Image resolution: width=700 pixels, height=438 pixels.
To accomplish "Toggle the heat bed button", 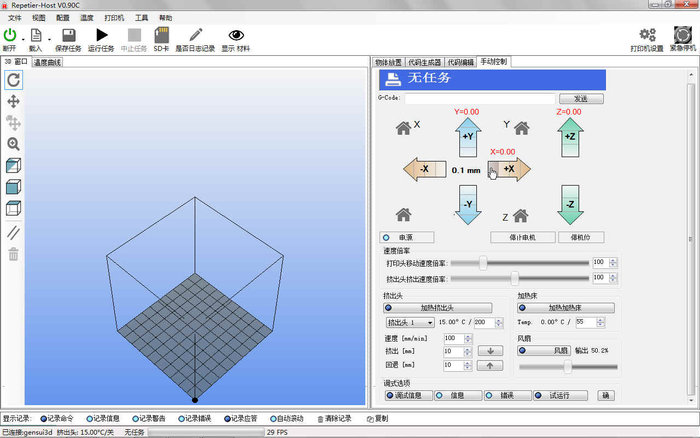I will [x=559, y=308].
